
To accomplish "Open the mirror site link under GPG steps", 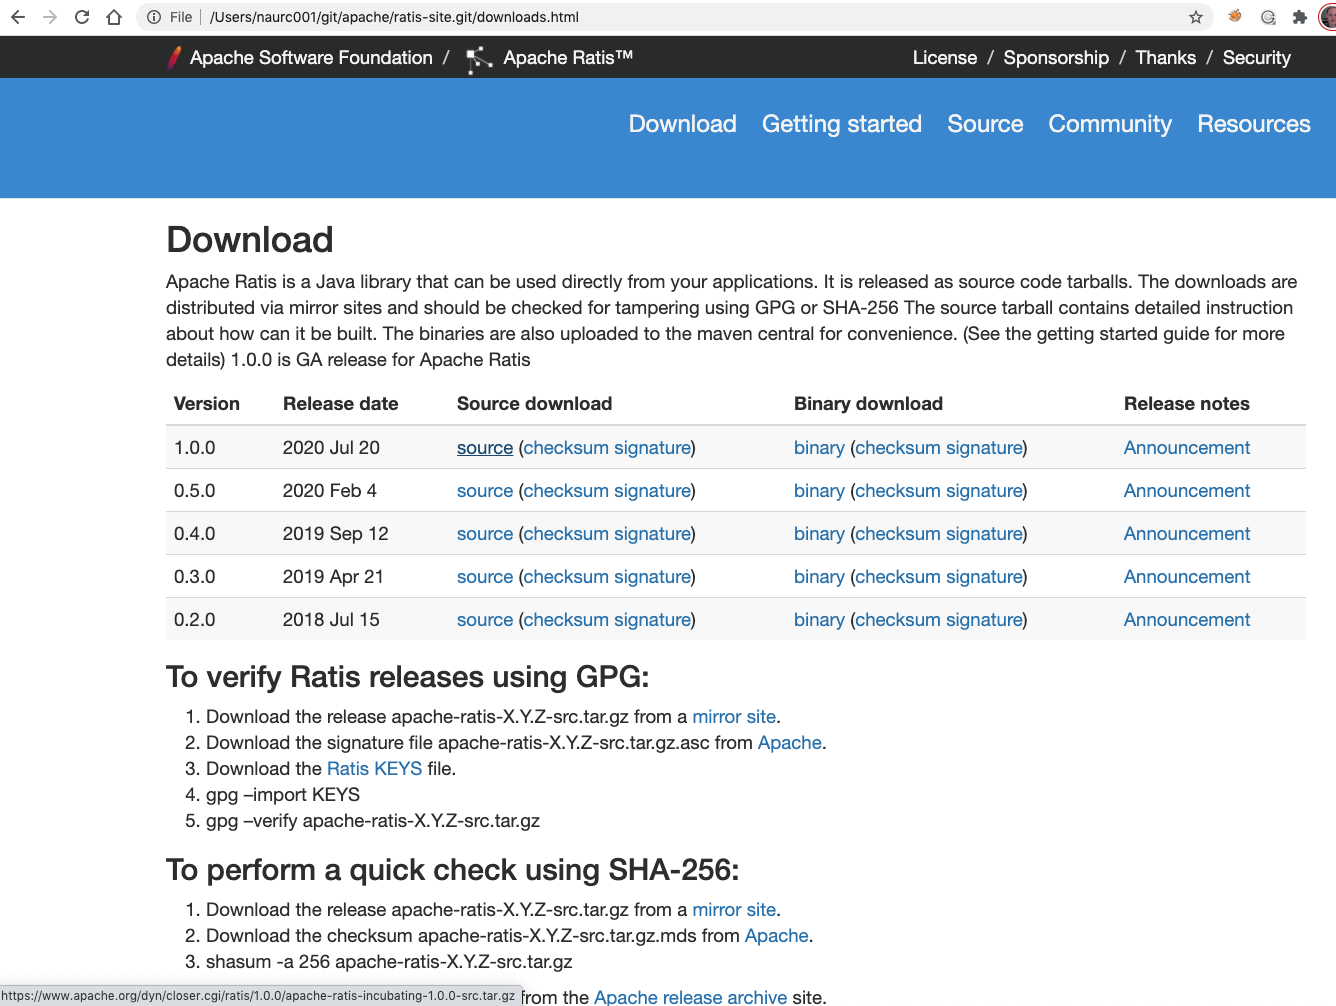I will (734, 717).
